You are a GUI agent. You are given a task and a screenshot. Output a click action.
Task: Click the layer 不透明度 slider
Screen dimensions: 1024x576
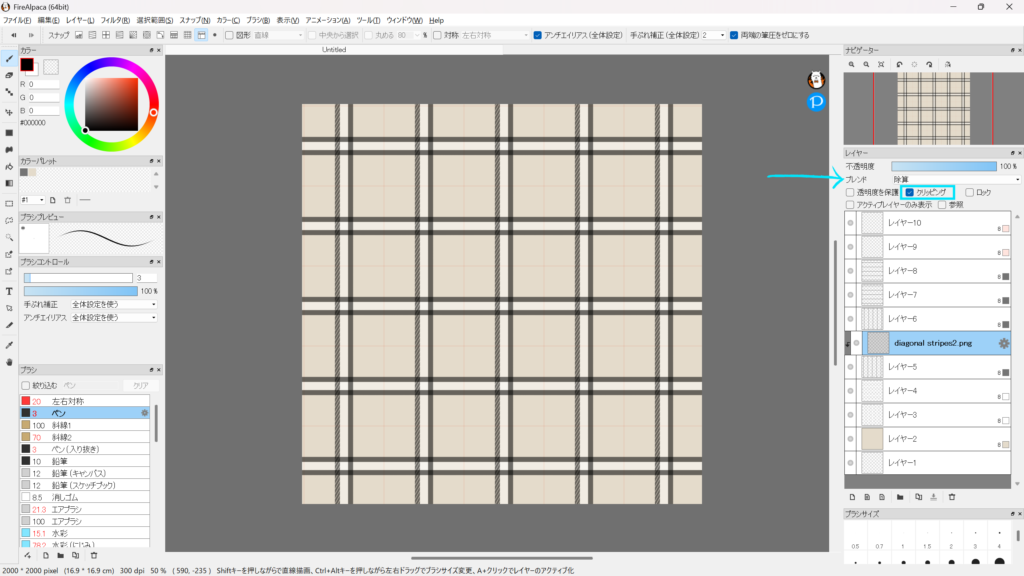pos(943,166)
